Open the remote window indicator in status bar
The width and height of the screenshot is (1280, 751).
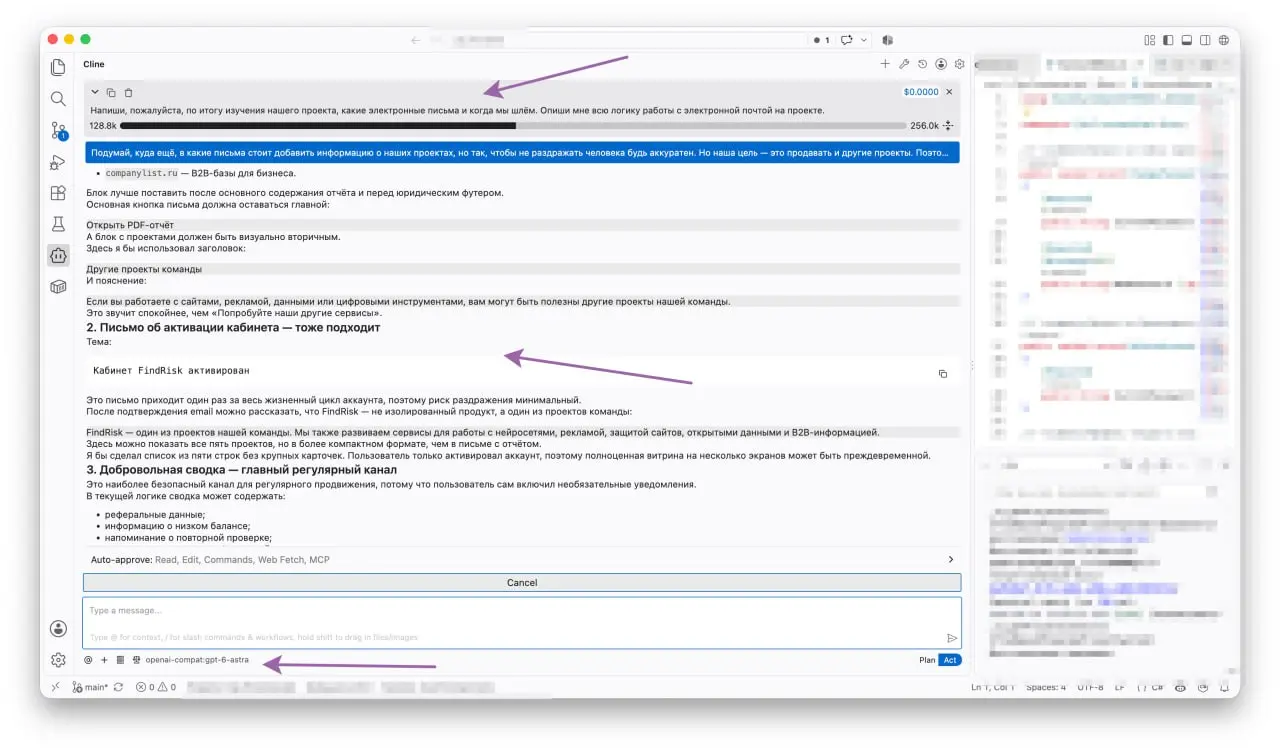[x=56, y=687]
